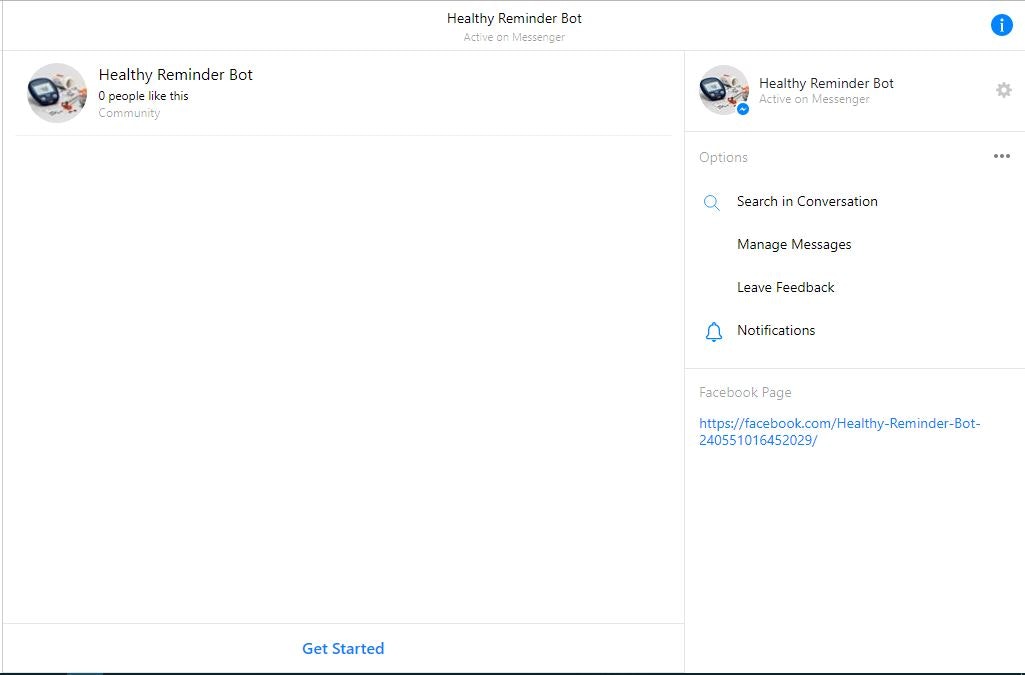Click Healthy Reminder Bot title in the header

(x=514, y=18)
